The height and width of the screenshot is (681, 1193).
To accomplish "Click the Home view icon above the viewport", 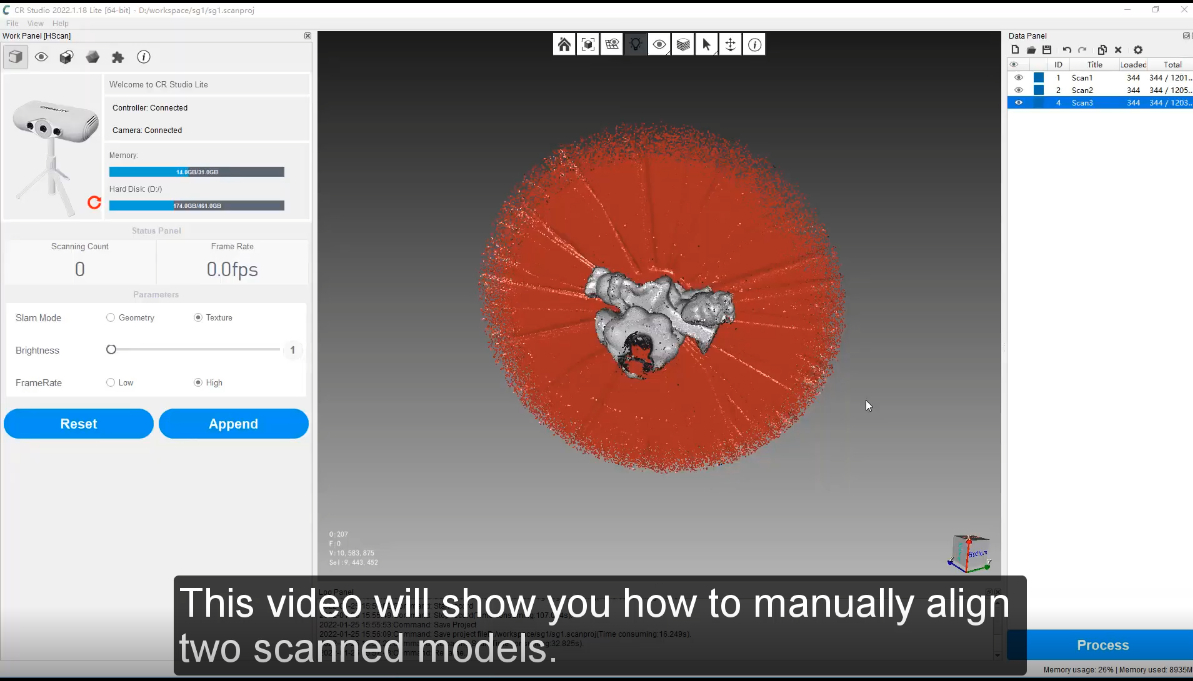I will (x=564, y=44).
